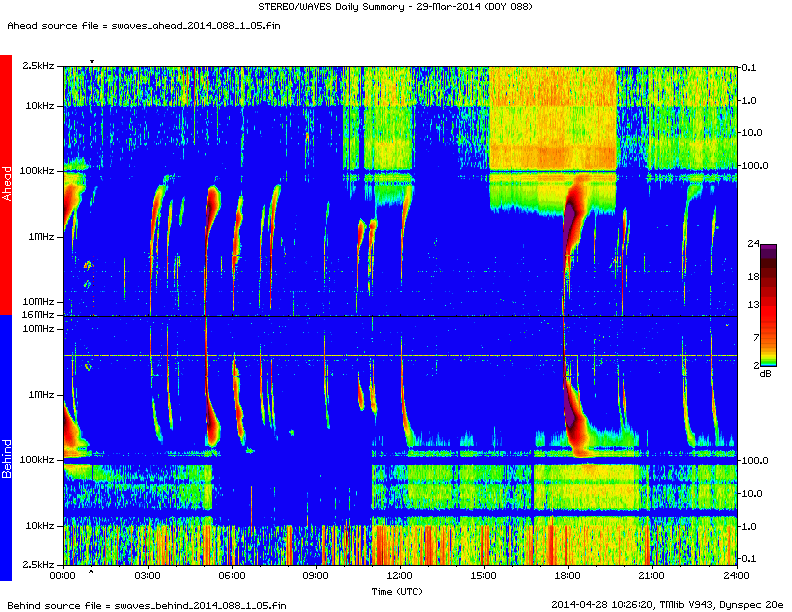The image size is (792, 612).
Task: Click the TMlib V943 generation timestamp text
Action: [667, 605]
